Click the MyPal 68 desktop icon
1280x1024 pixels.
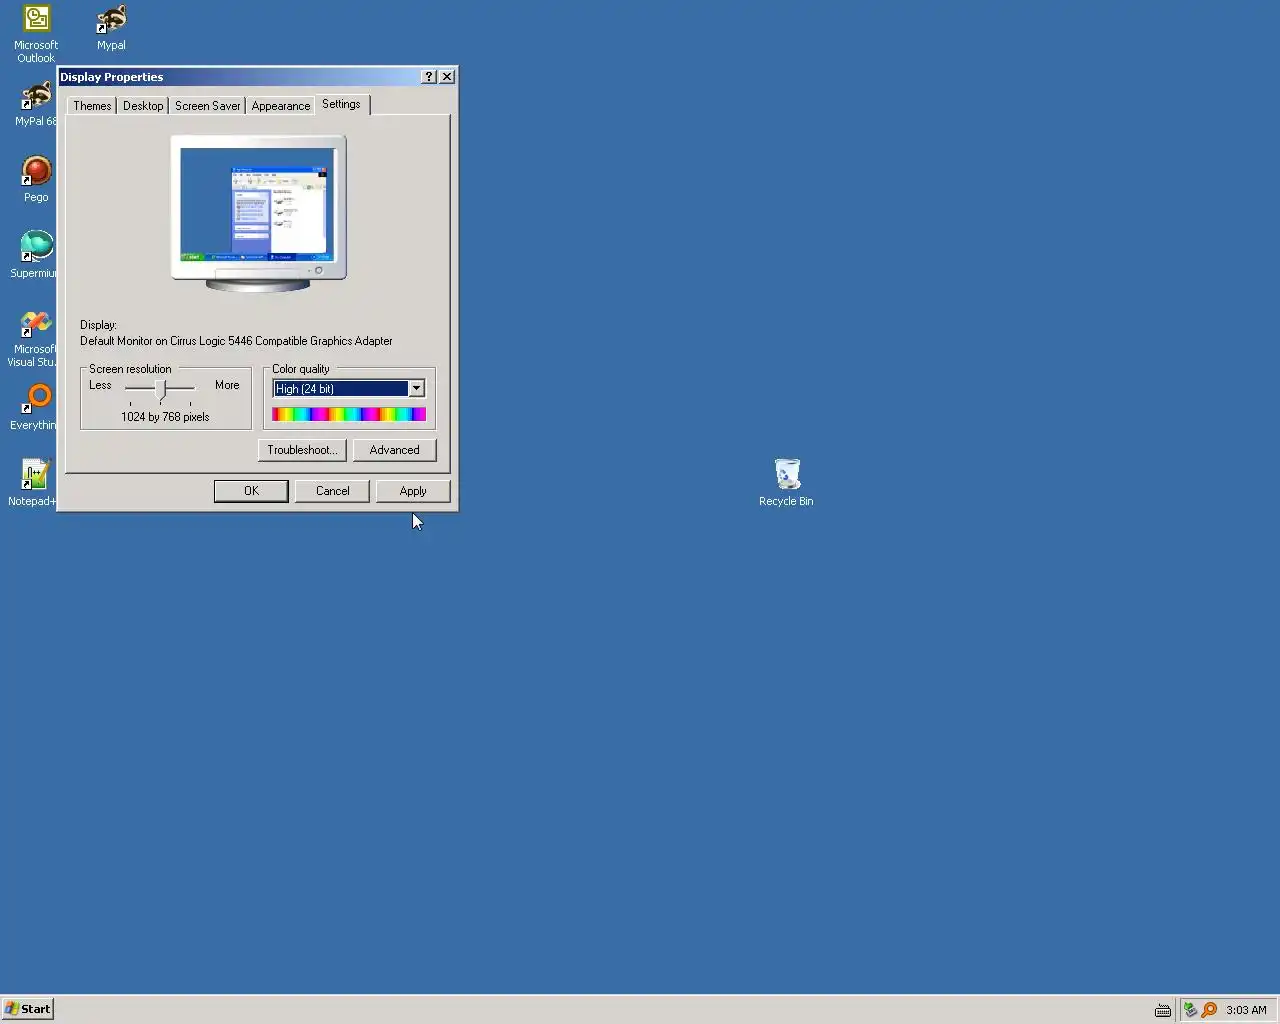pyautogui.click(x=36, y=104)
